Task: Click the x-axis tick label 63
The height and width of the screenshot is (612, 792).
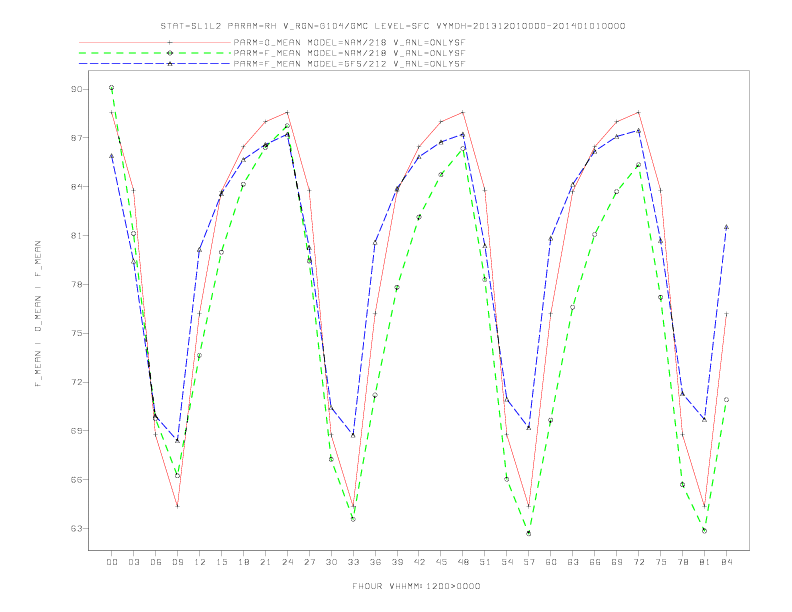Action: tap(573, 562)
